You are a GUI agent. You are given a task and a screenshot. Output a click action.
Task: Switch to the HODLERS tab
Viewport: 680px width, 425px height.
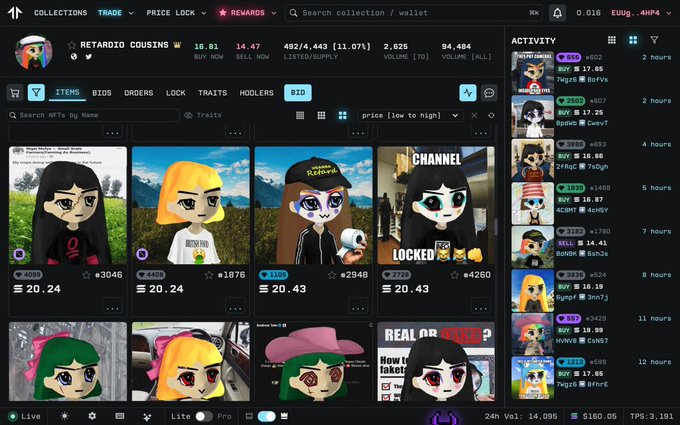coord(256,93)
